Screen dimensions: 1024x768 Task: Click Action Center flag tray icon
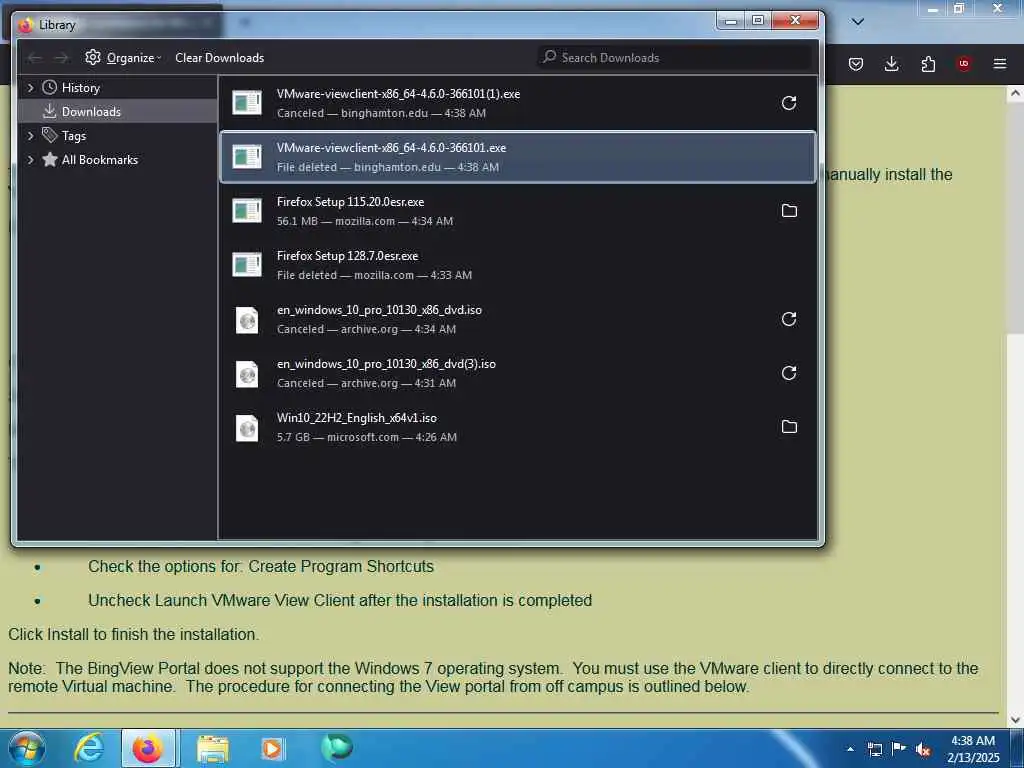click(899, 748)
